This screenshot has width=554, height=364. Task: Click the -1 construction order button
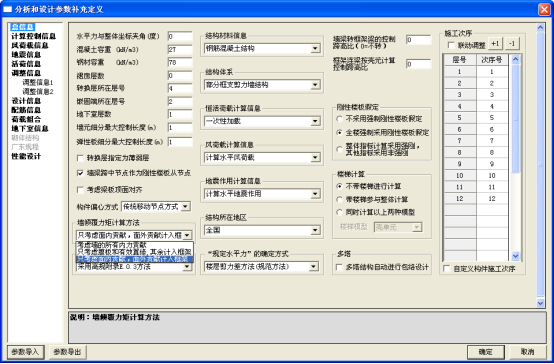(512, 44)
